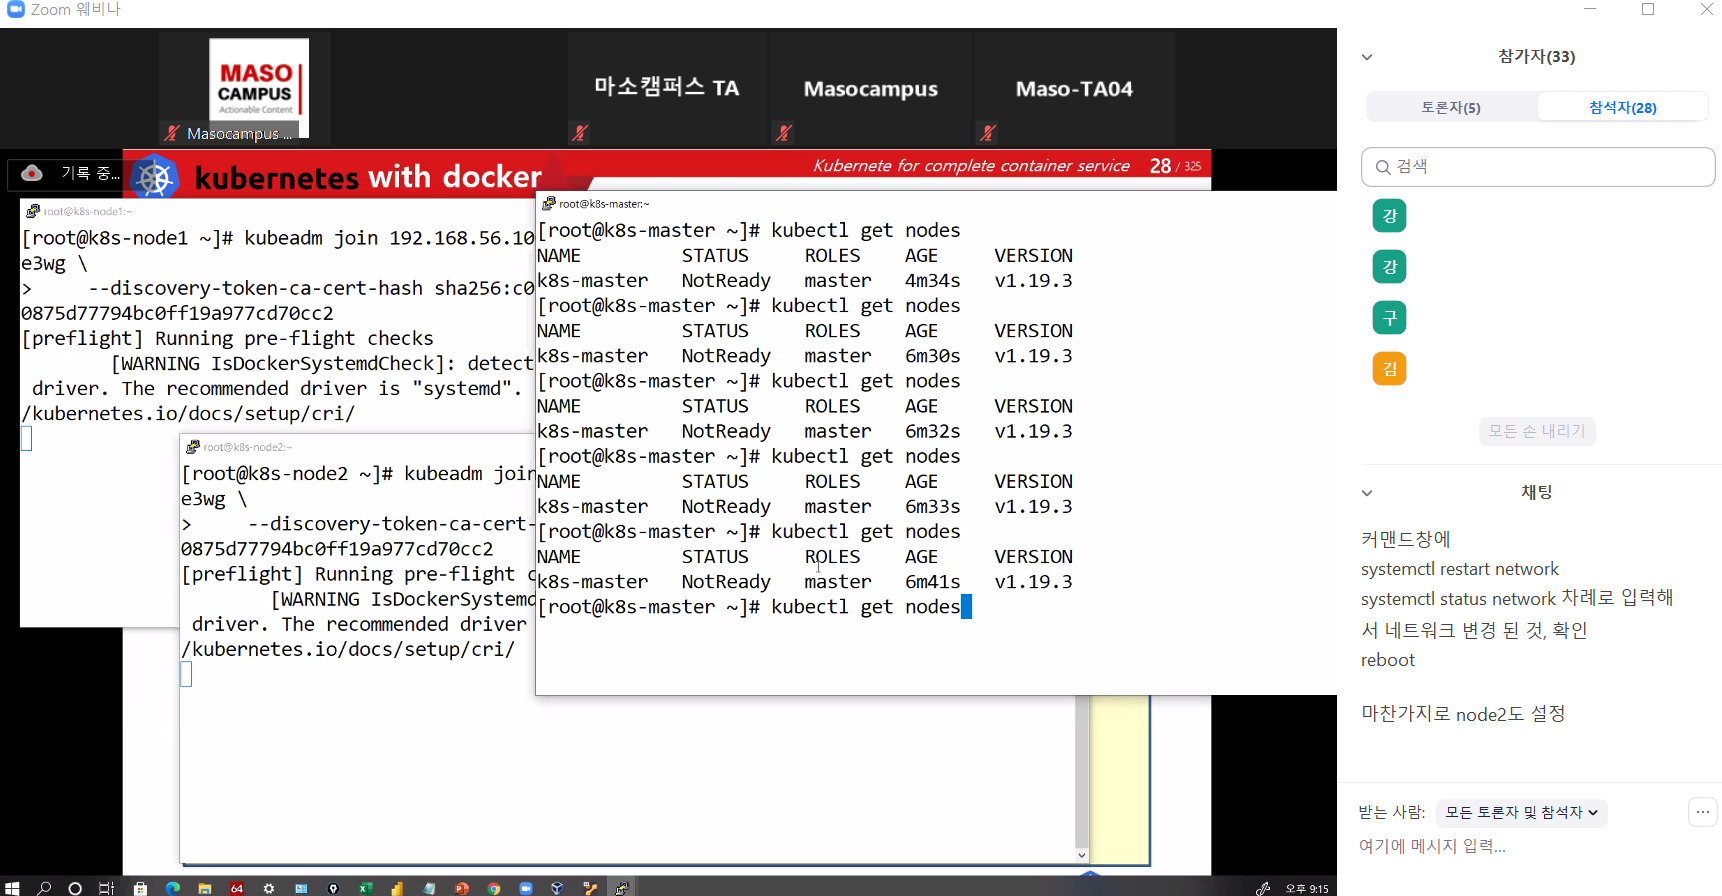Viewport: 1722px width, 896px height.
Task: Collapse the 채팅 chat panel
Action: 1367,493
